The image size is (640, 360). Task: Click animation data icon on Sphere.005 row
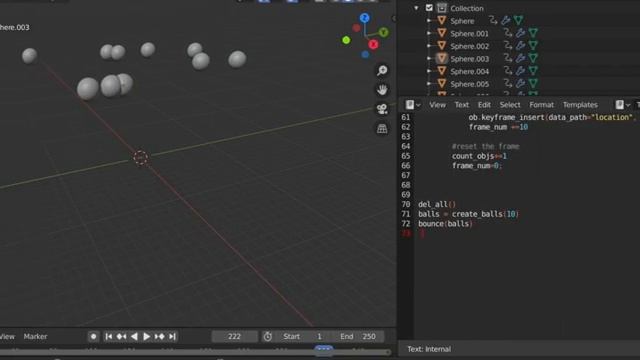pos(508,83)
